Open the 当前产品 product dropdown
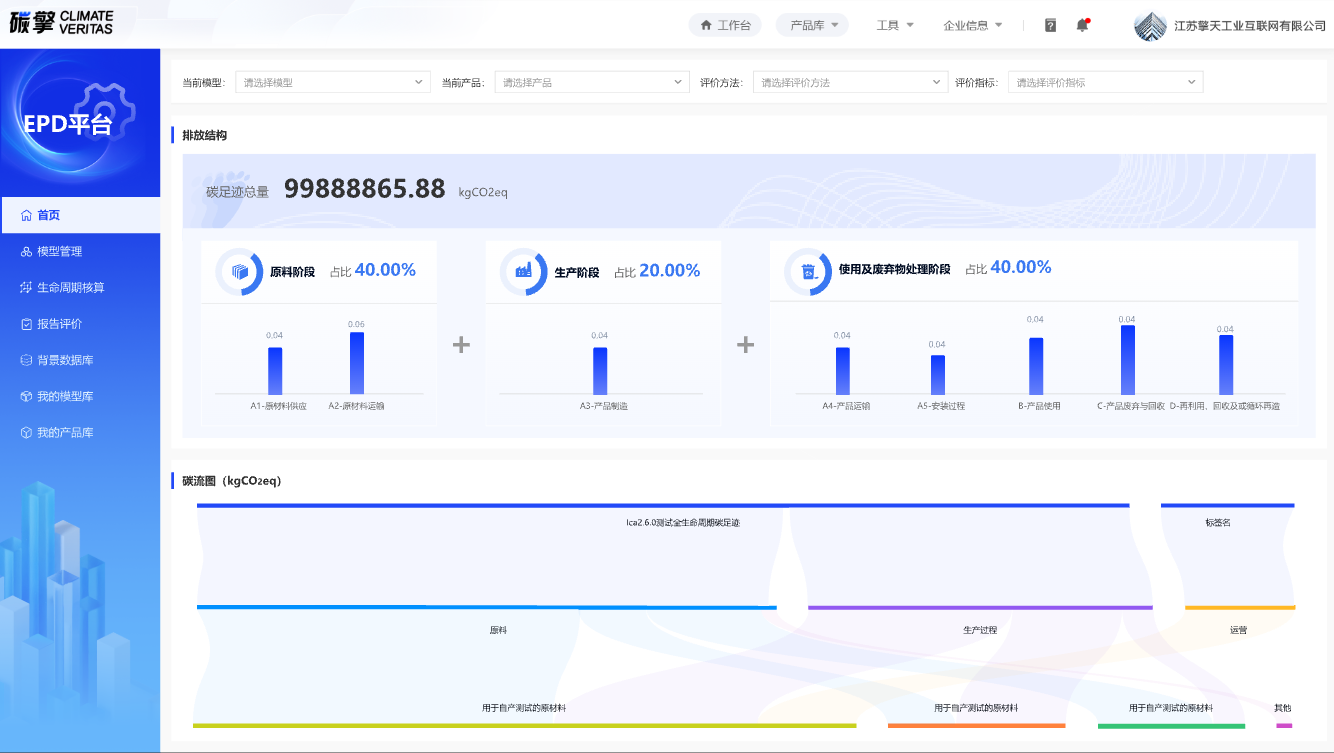 [591, 82]
